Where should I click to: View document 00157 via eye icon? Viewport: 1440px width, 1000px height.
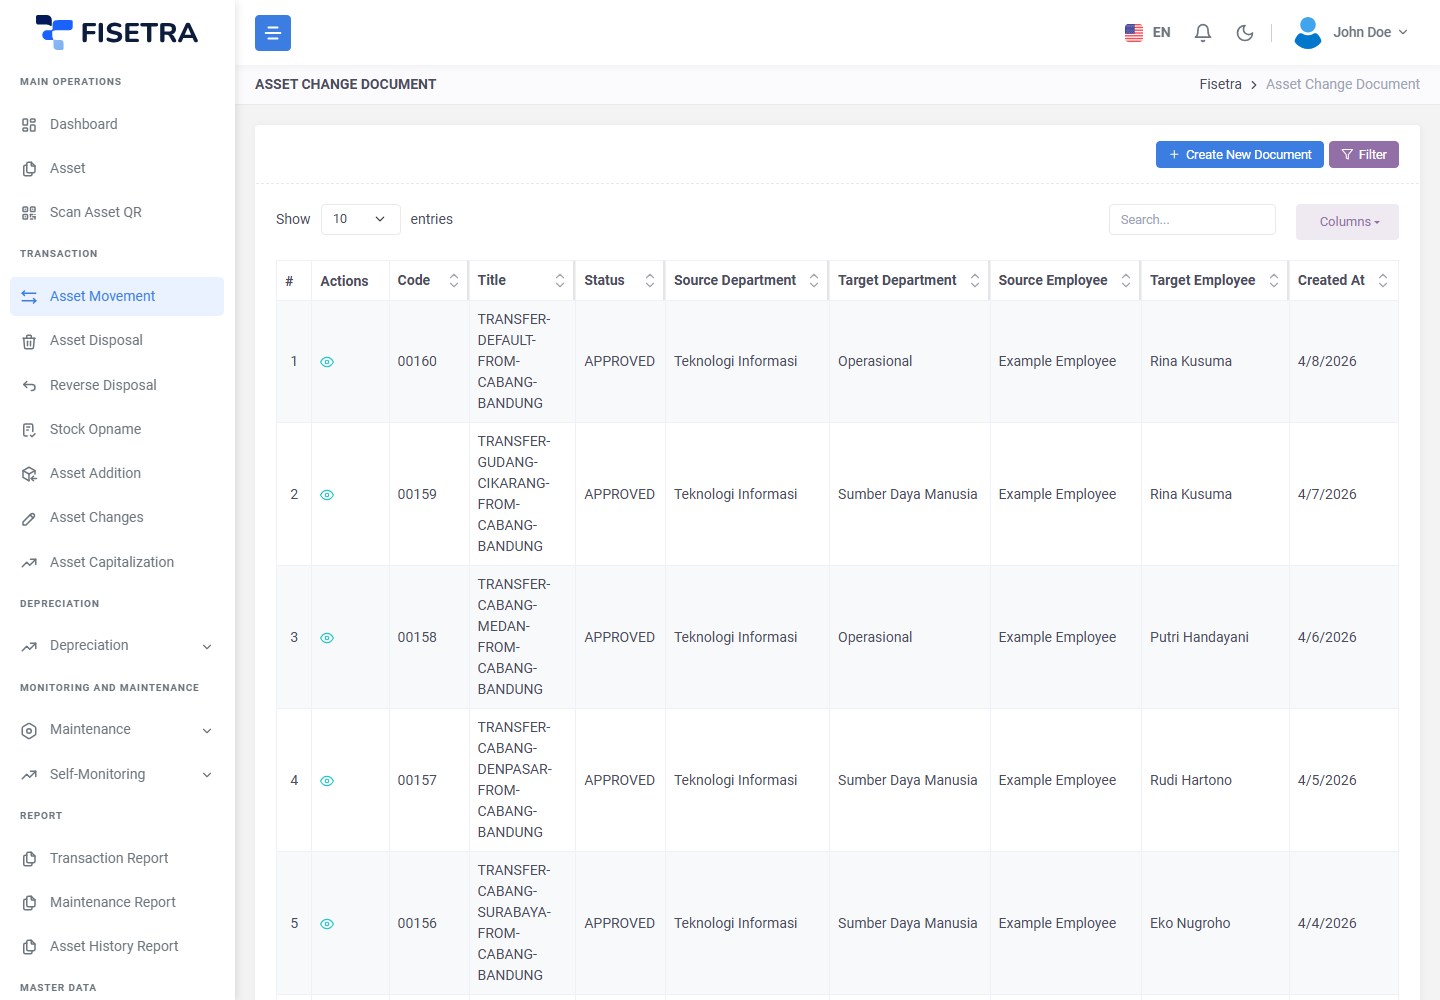pyautogui.click(x=327, y=781)
